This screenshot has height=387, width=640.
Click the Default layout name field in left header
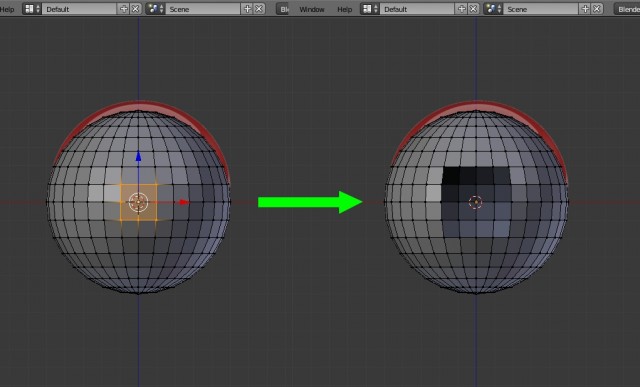80,9
